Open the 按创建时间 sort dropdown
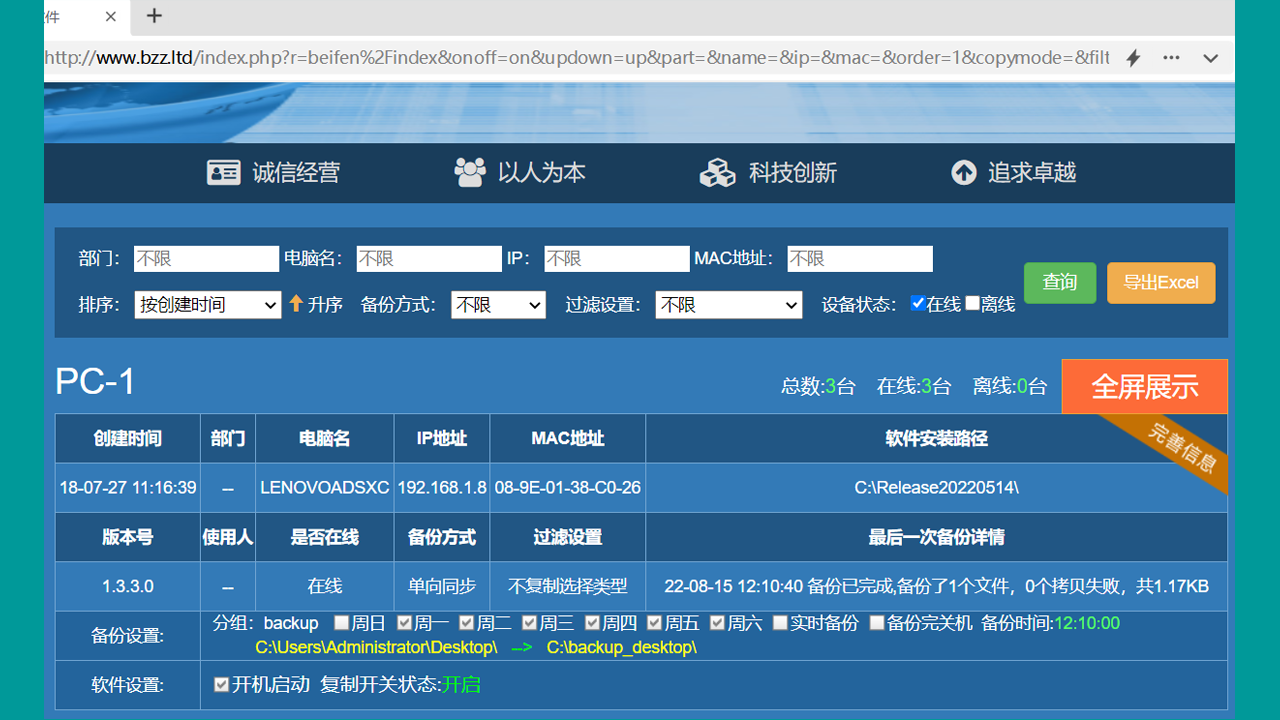This screenshot has height=720, width=1280. click(x=207, y=304)
